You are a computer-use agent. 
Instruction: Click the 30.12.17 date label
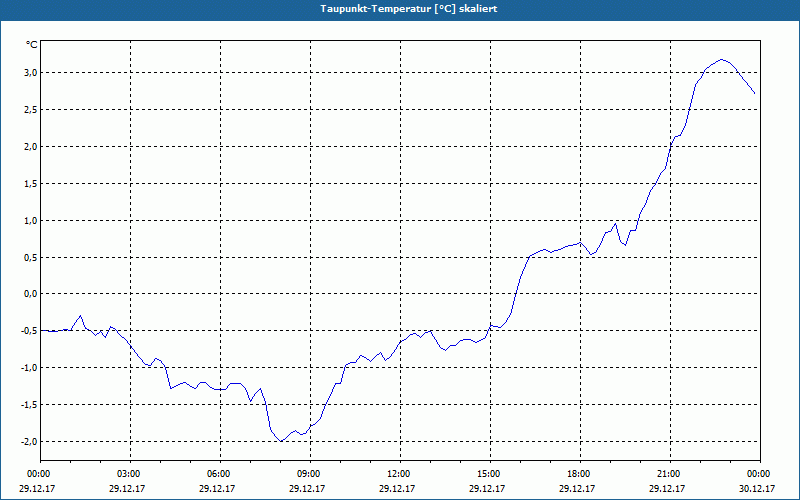[x=757, y=488]
